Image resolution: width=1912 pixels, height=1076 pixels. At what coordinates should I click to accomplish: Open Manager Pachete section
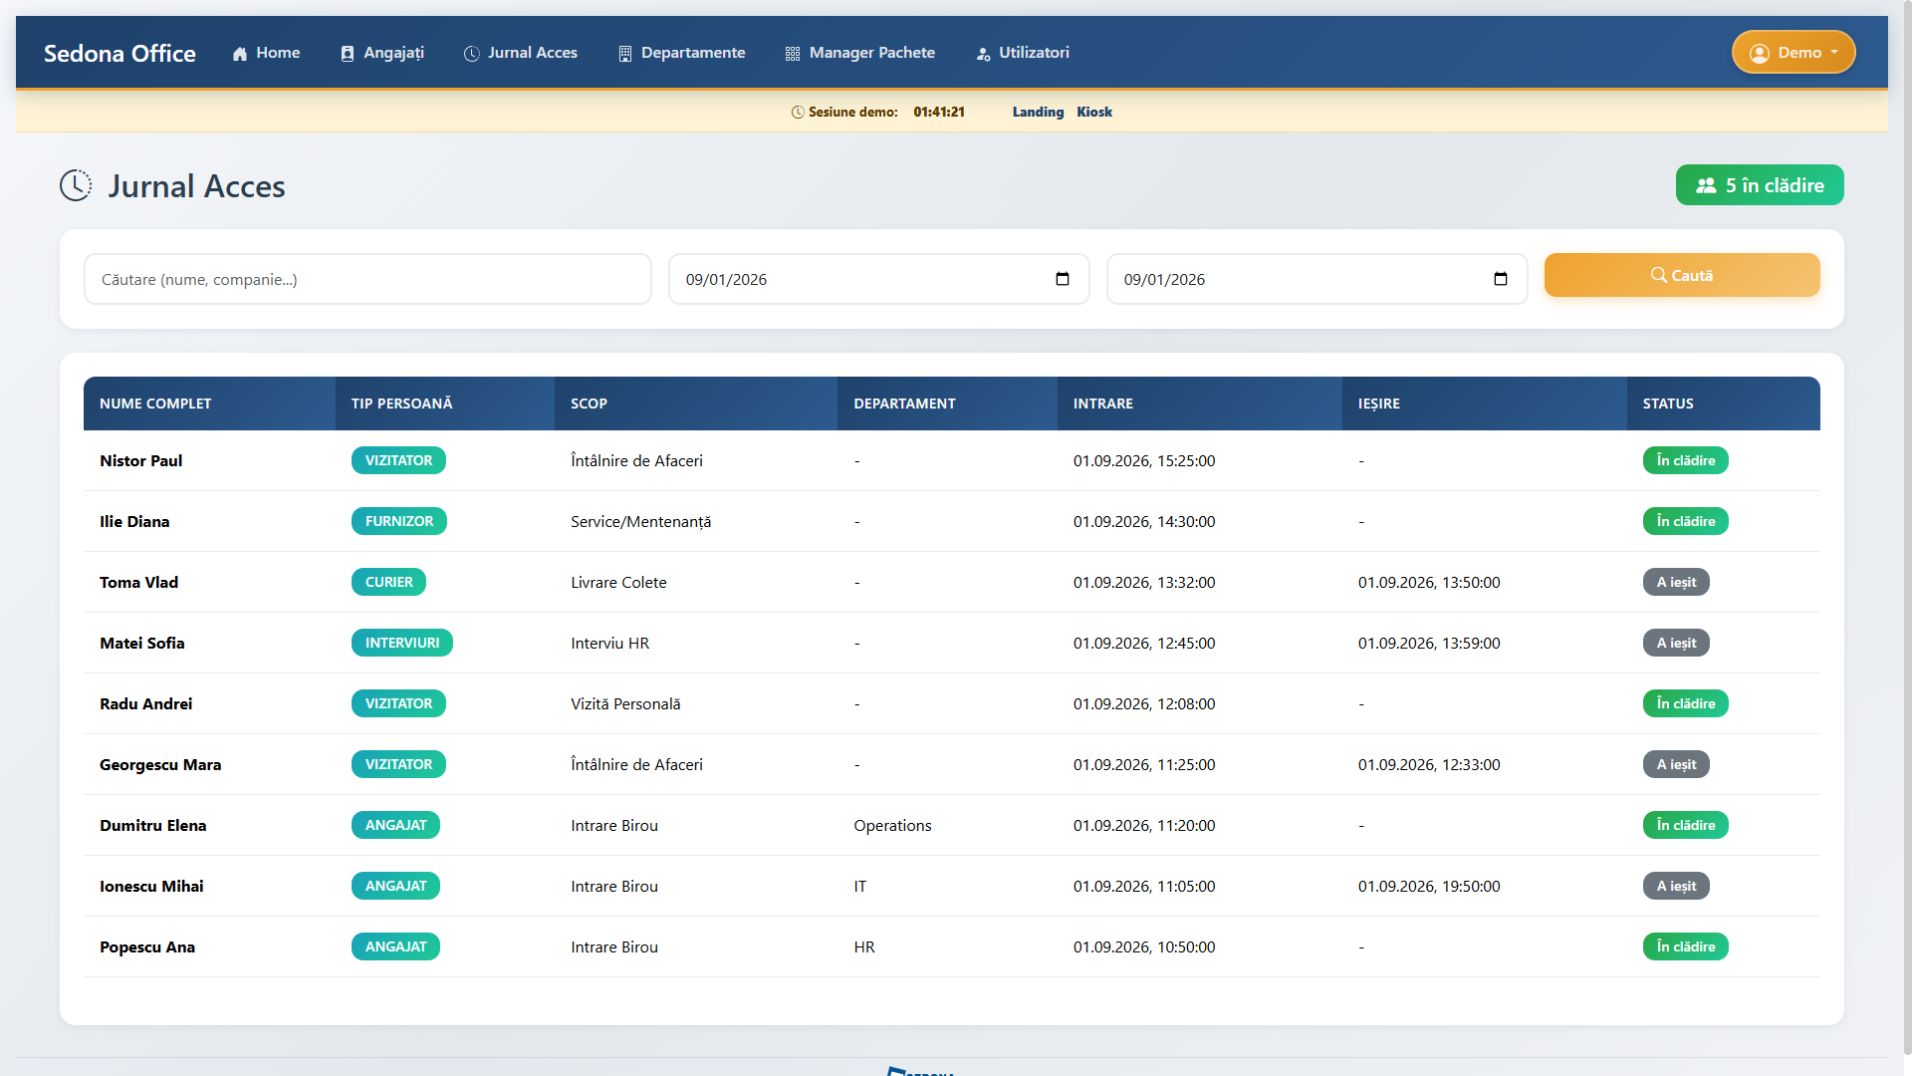[x=860, y=53]
